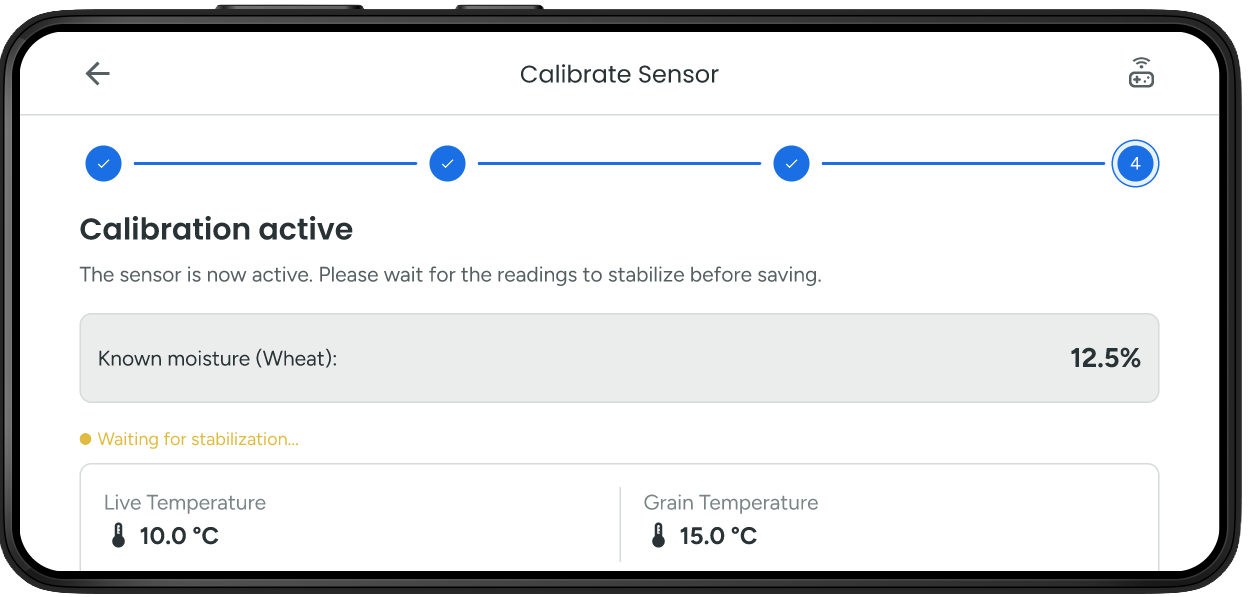Click the Live Temperature thermometer icon

[118, 536]
